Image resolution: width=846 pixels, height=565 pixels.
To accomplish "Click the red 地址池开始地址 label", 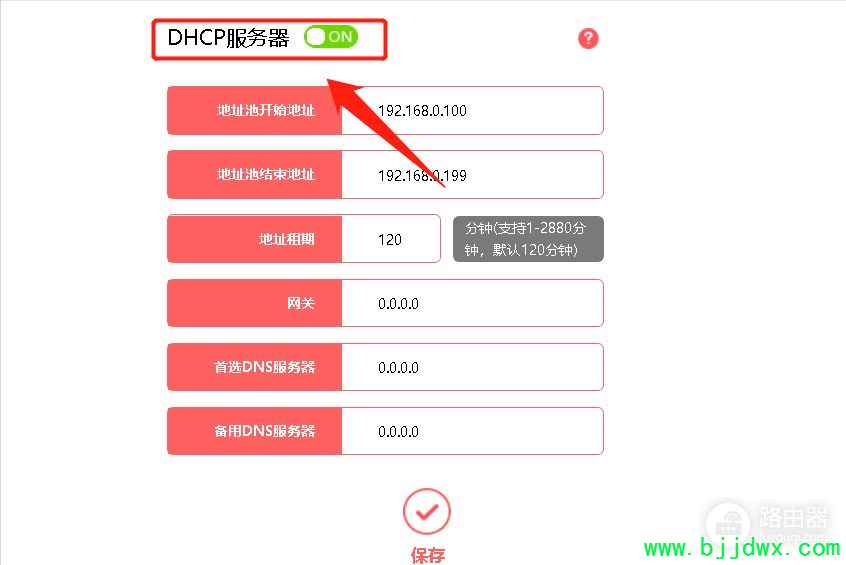I will [255, 111].
